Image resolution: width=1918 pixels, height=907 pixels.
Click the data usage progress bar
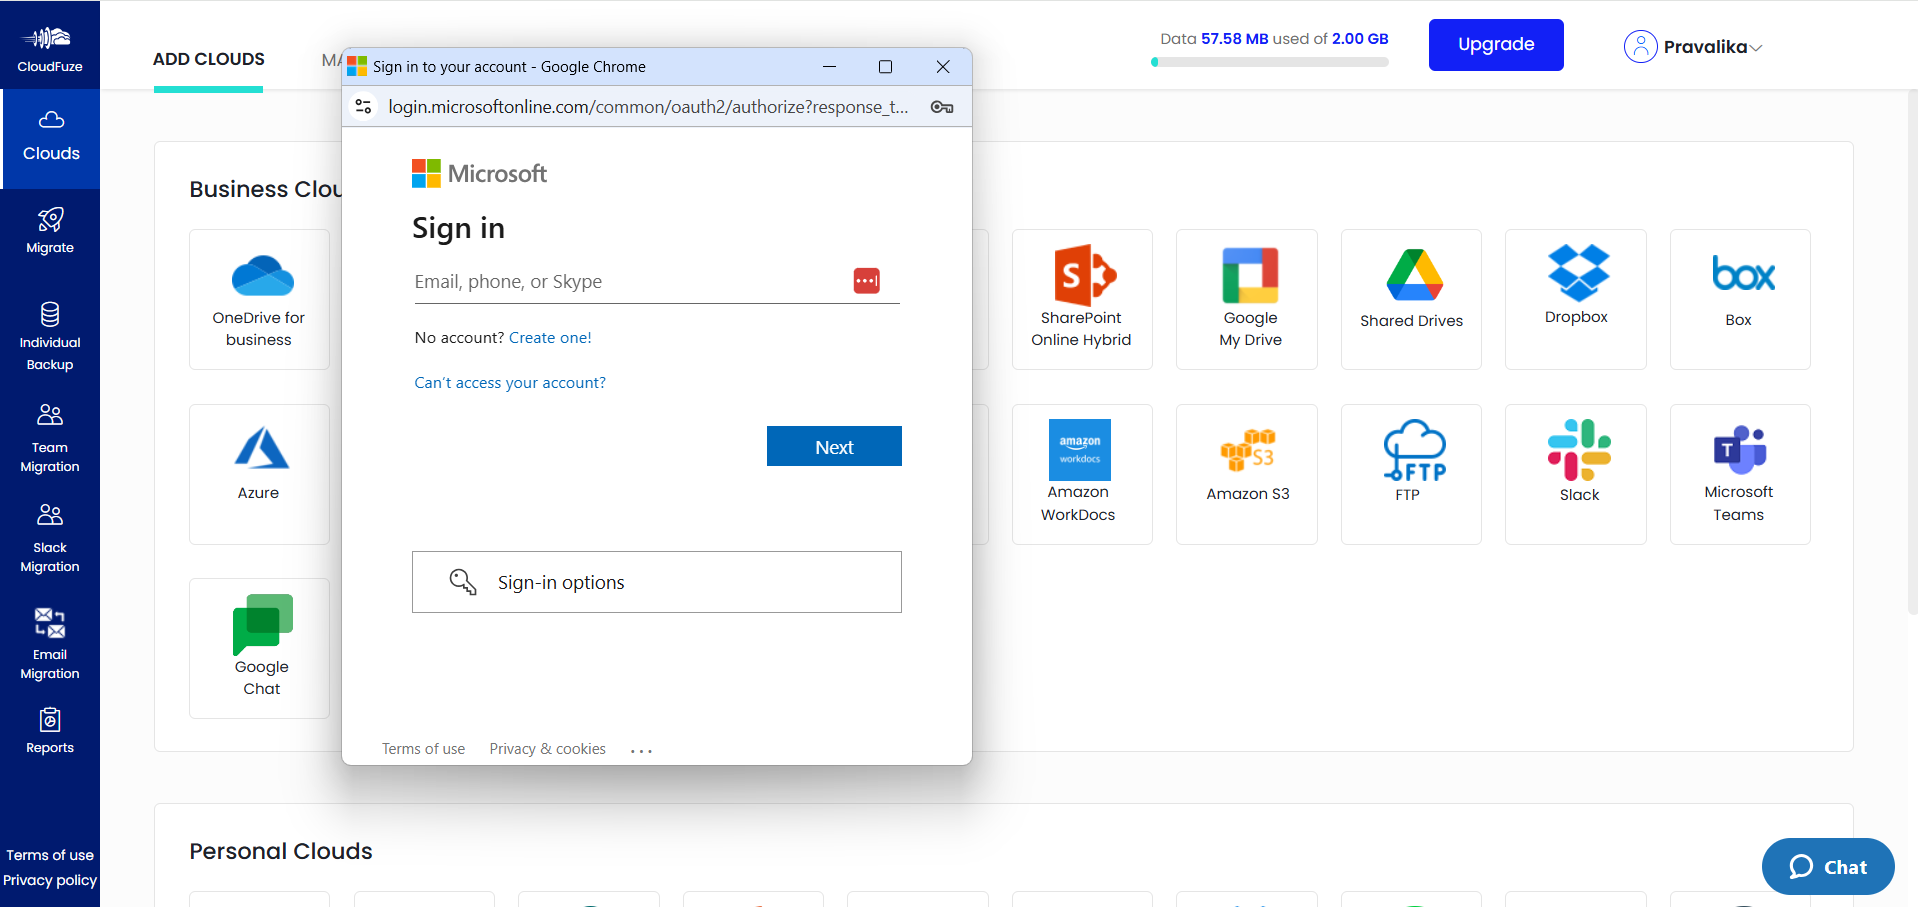1270,62
